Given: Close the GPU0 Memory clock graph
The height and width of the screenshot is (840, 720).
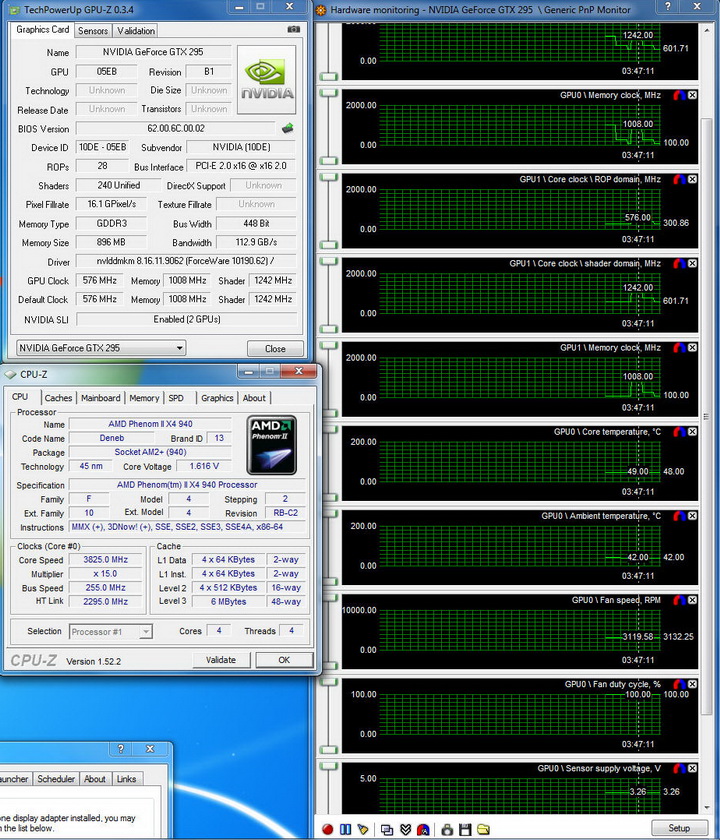Looking at the screenshot, I should tap(692, 95).
